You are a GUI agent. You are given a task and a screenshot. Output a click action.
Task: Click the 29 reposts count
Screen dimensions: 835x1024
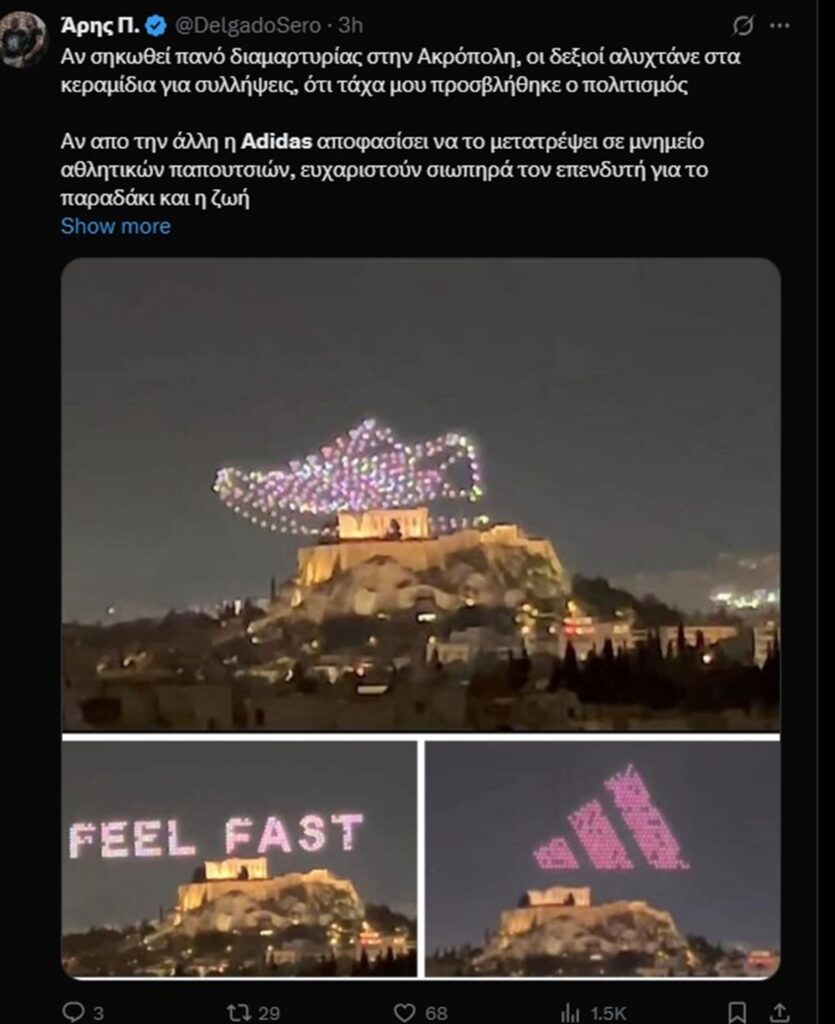tap(269, 1014)
